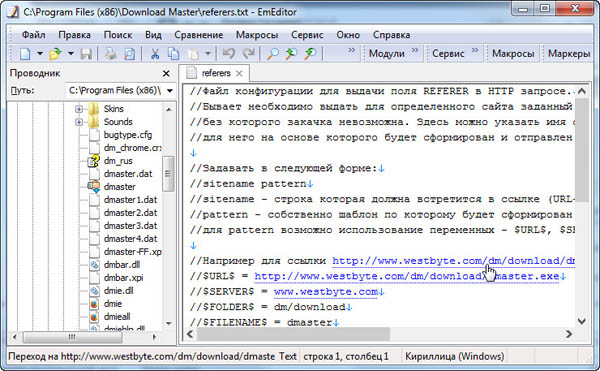Viewport: 600px width, 371px height.
Task: Select the dm_rus help file
Action: coord(118,161)
